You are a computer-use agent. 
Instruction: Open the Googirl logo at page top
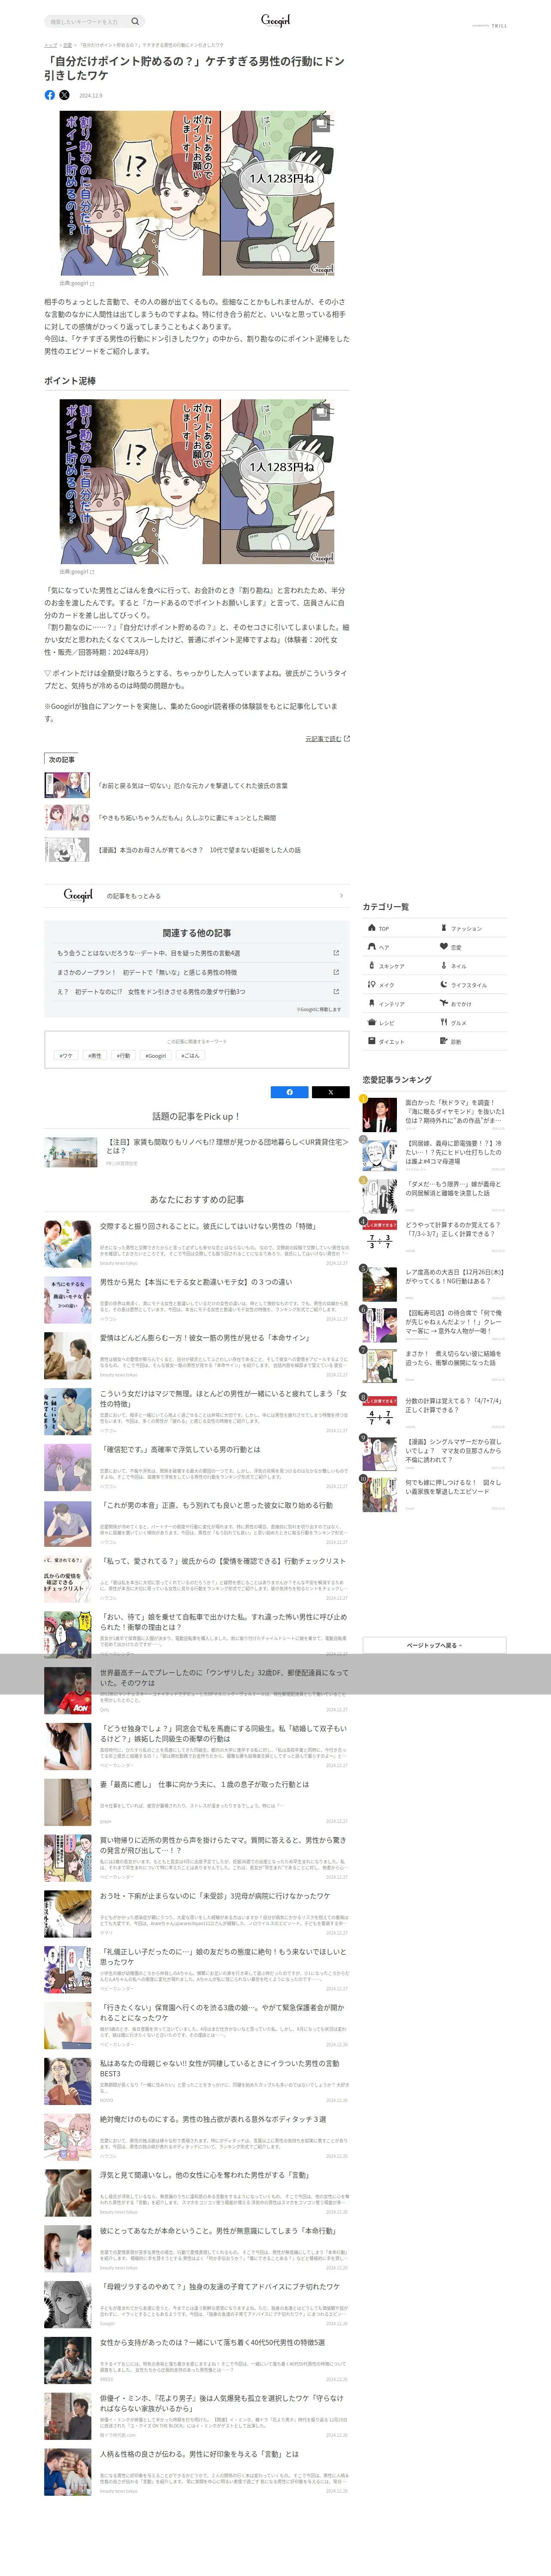pos(275,20)
